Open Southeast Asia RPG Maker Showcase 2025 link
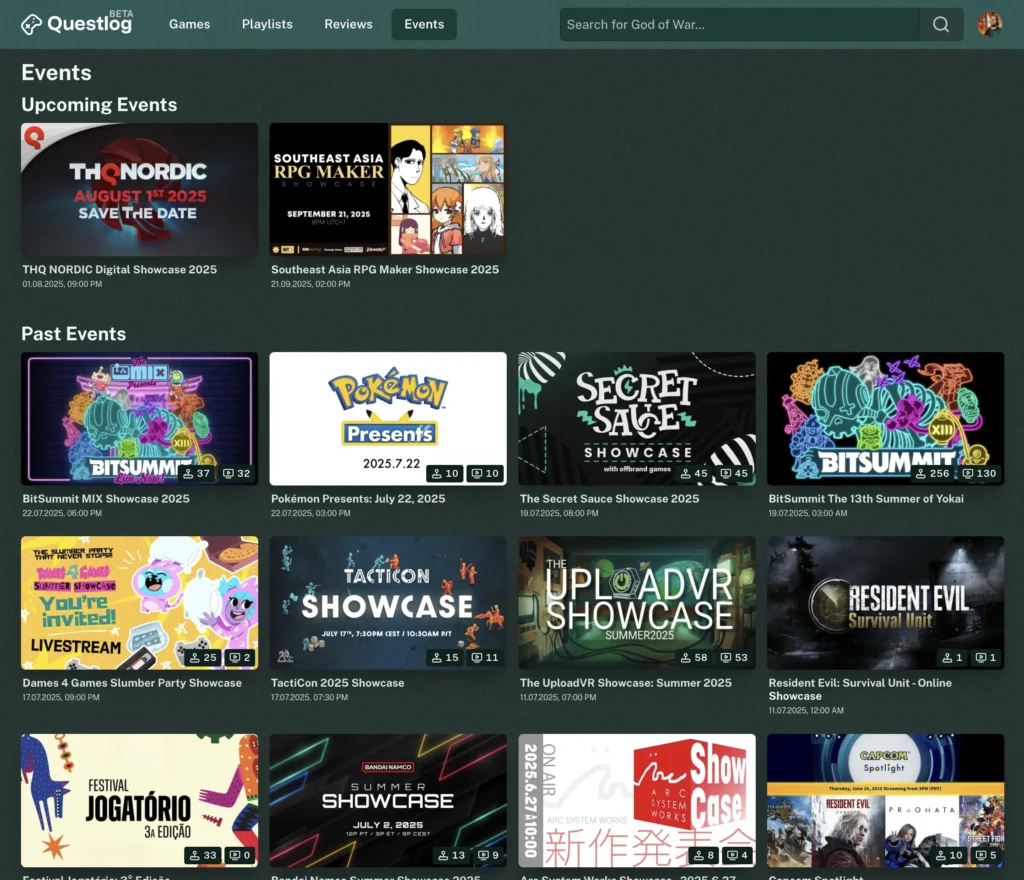The height and width of the screenshot is (880, 1024). pyautogui.click(x=385, y=270)
